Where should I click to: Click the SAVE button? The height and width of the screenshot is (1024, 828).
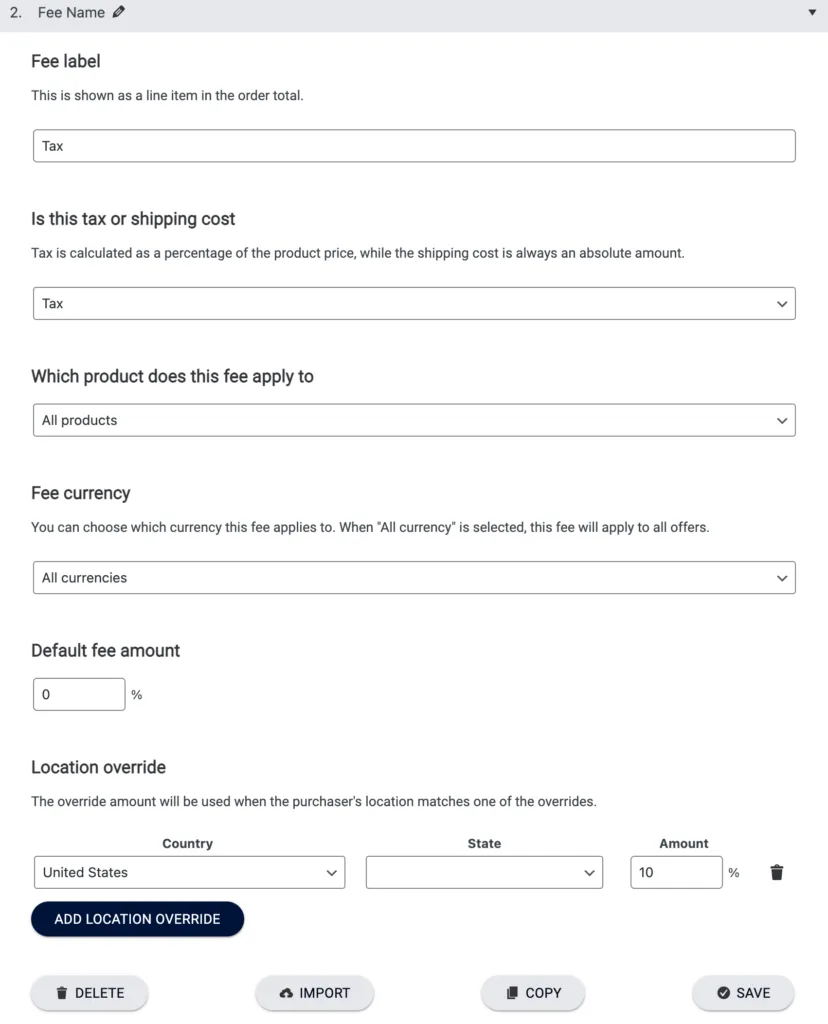pos(743,993)
